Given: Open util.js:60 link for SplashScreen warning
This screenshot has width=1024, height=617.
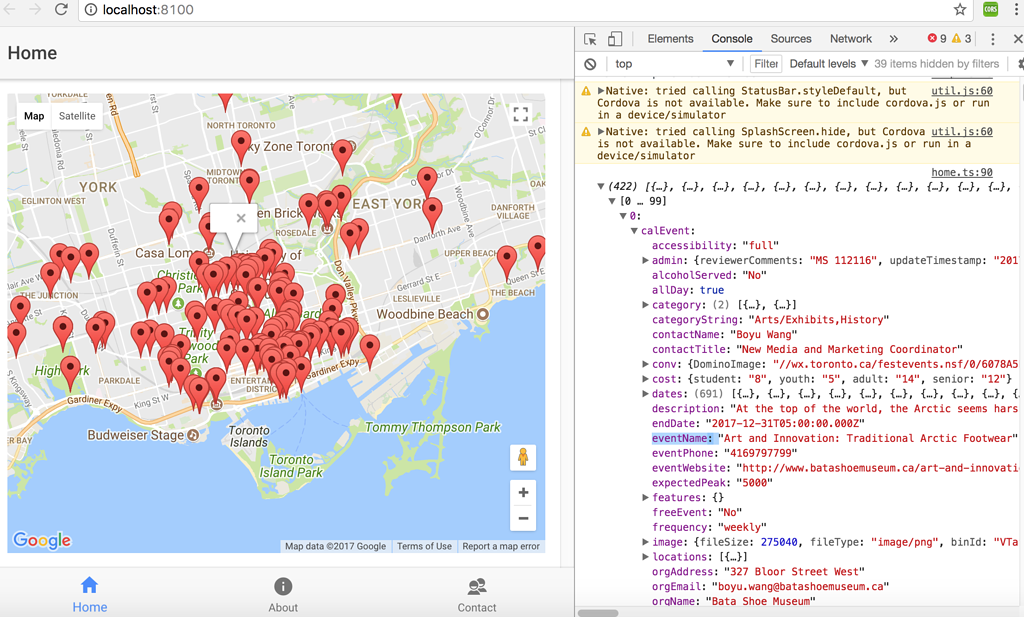Looking at the screenshot, I should (961, 132).
